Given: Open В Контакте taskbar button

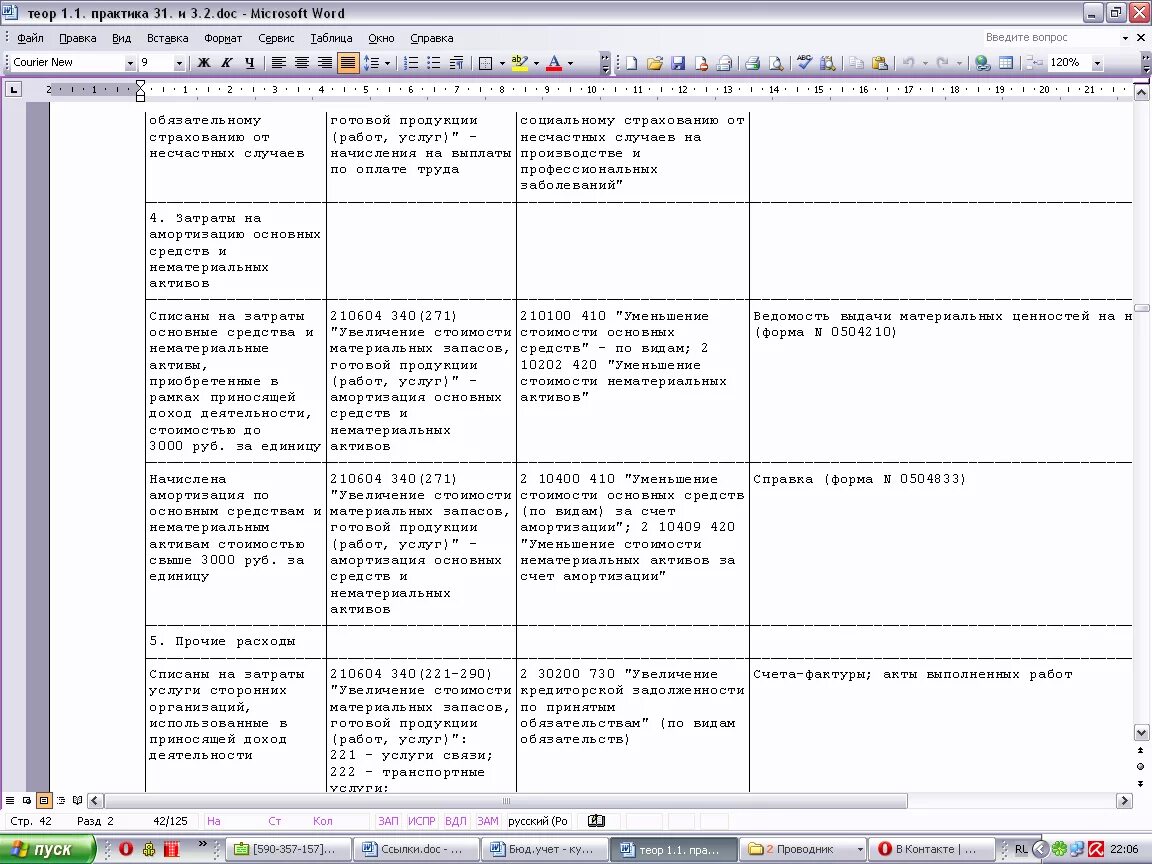Looking at the screenshot, I should tap(930, 849).
